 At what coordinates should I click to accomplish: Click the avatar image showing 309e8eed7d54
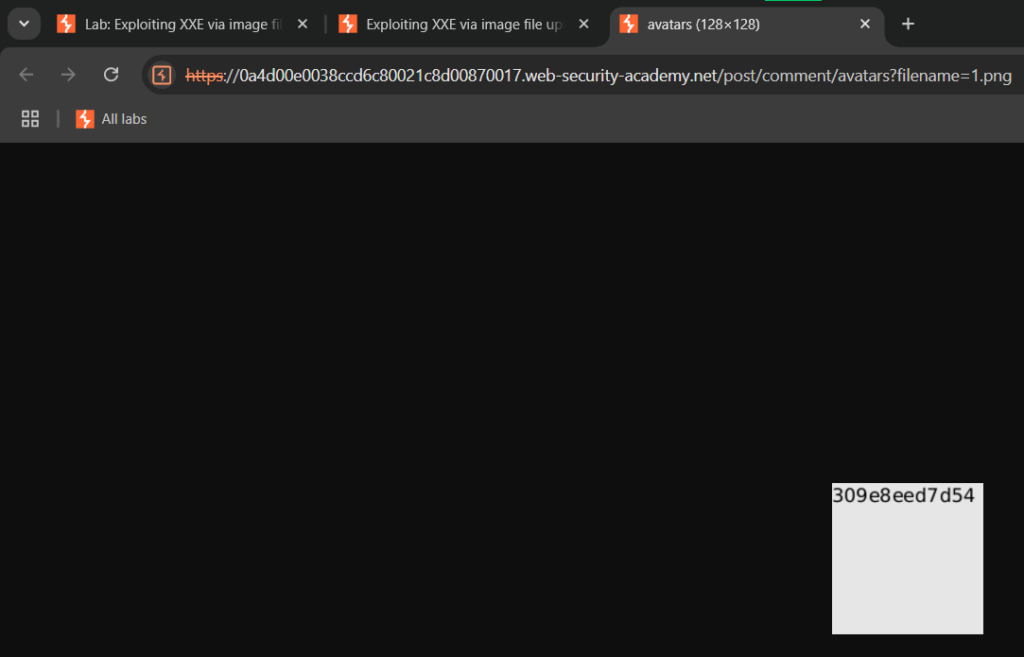(x=907, y=558)
